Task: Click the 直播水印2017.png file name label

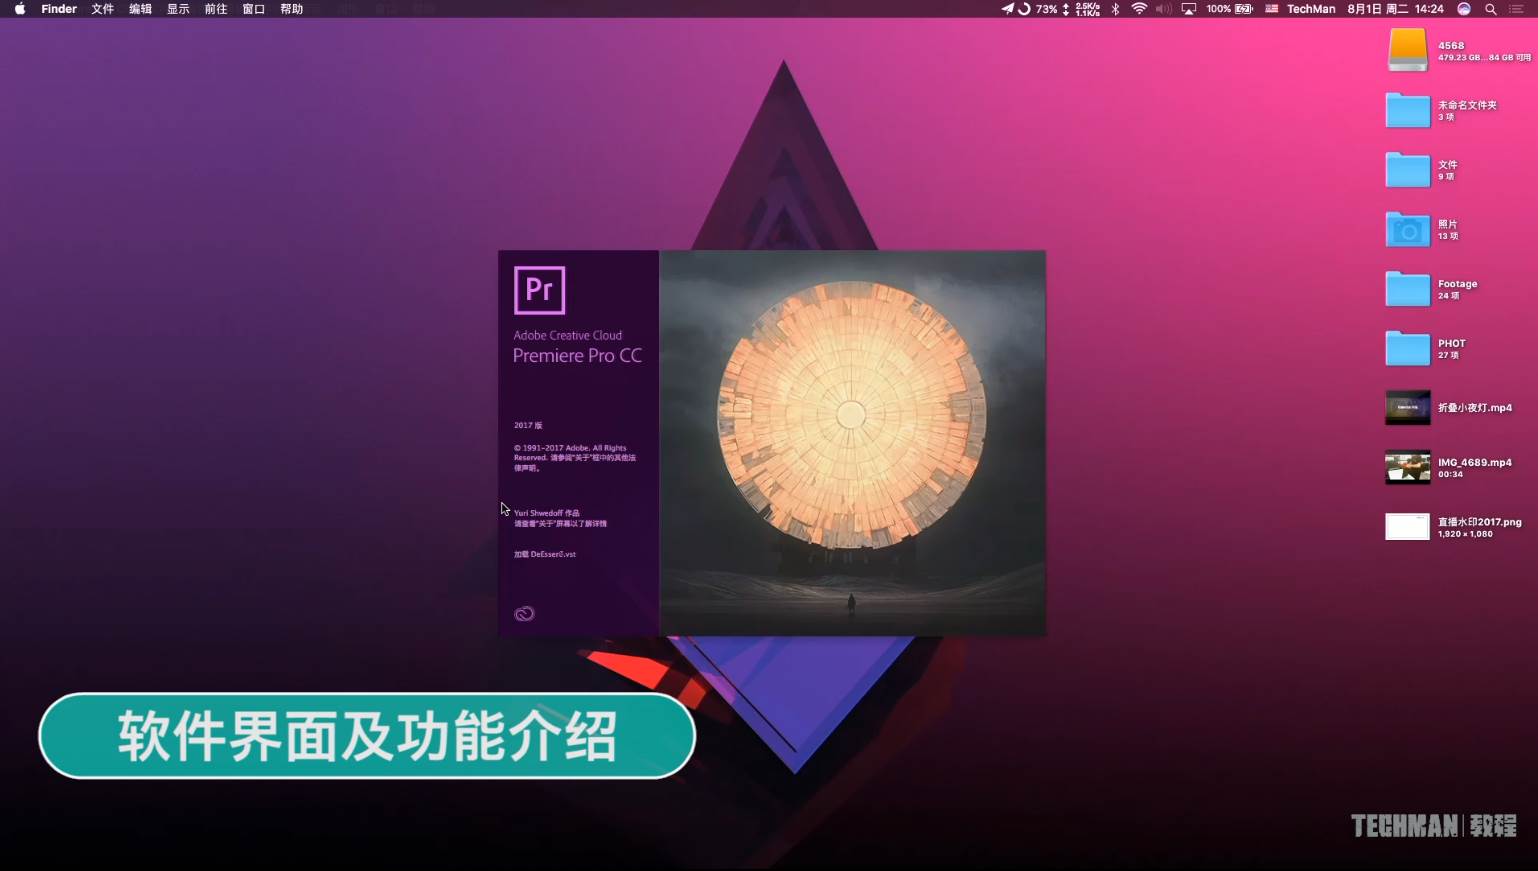Action: coord(1480,522)
